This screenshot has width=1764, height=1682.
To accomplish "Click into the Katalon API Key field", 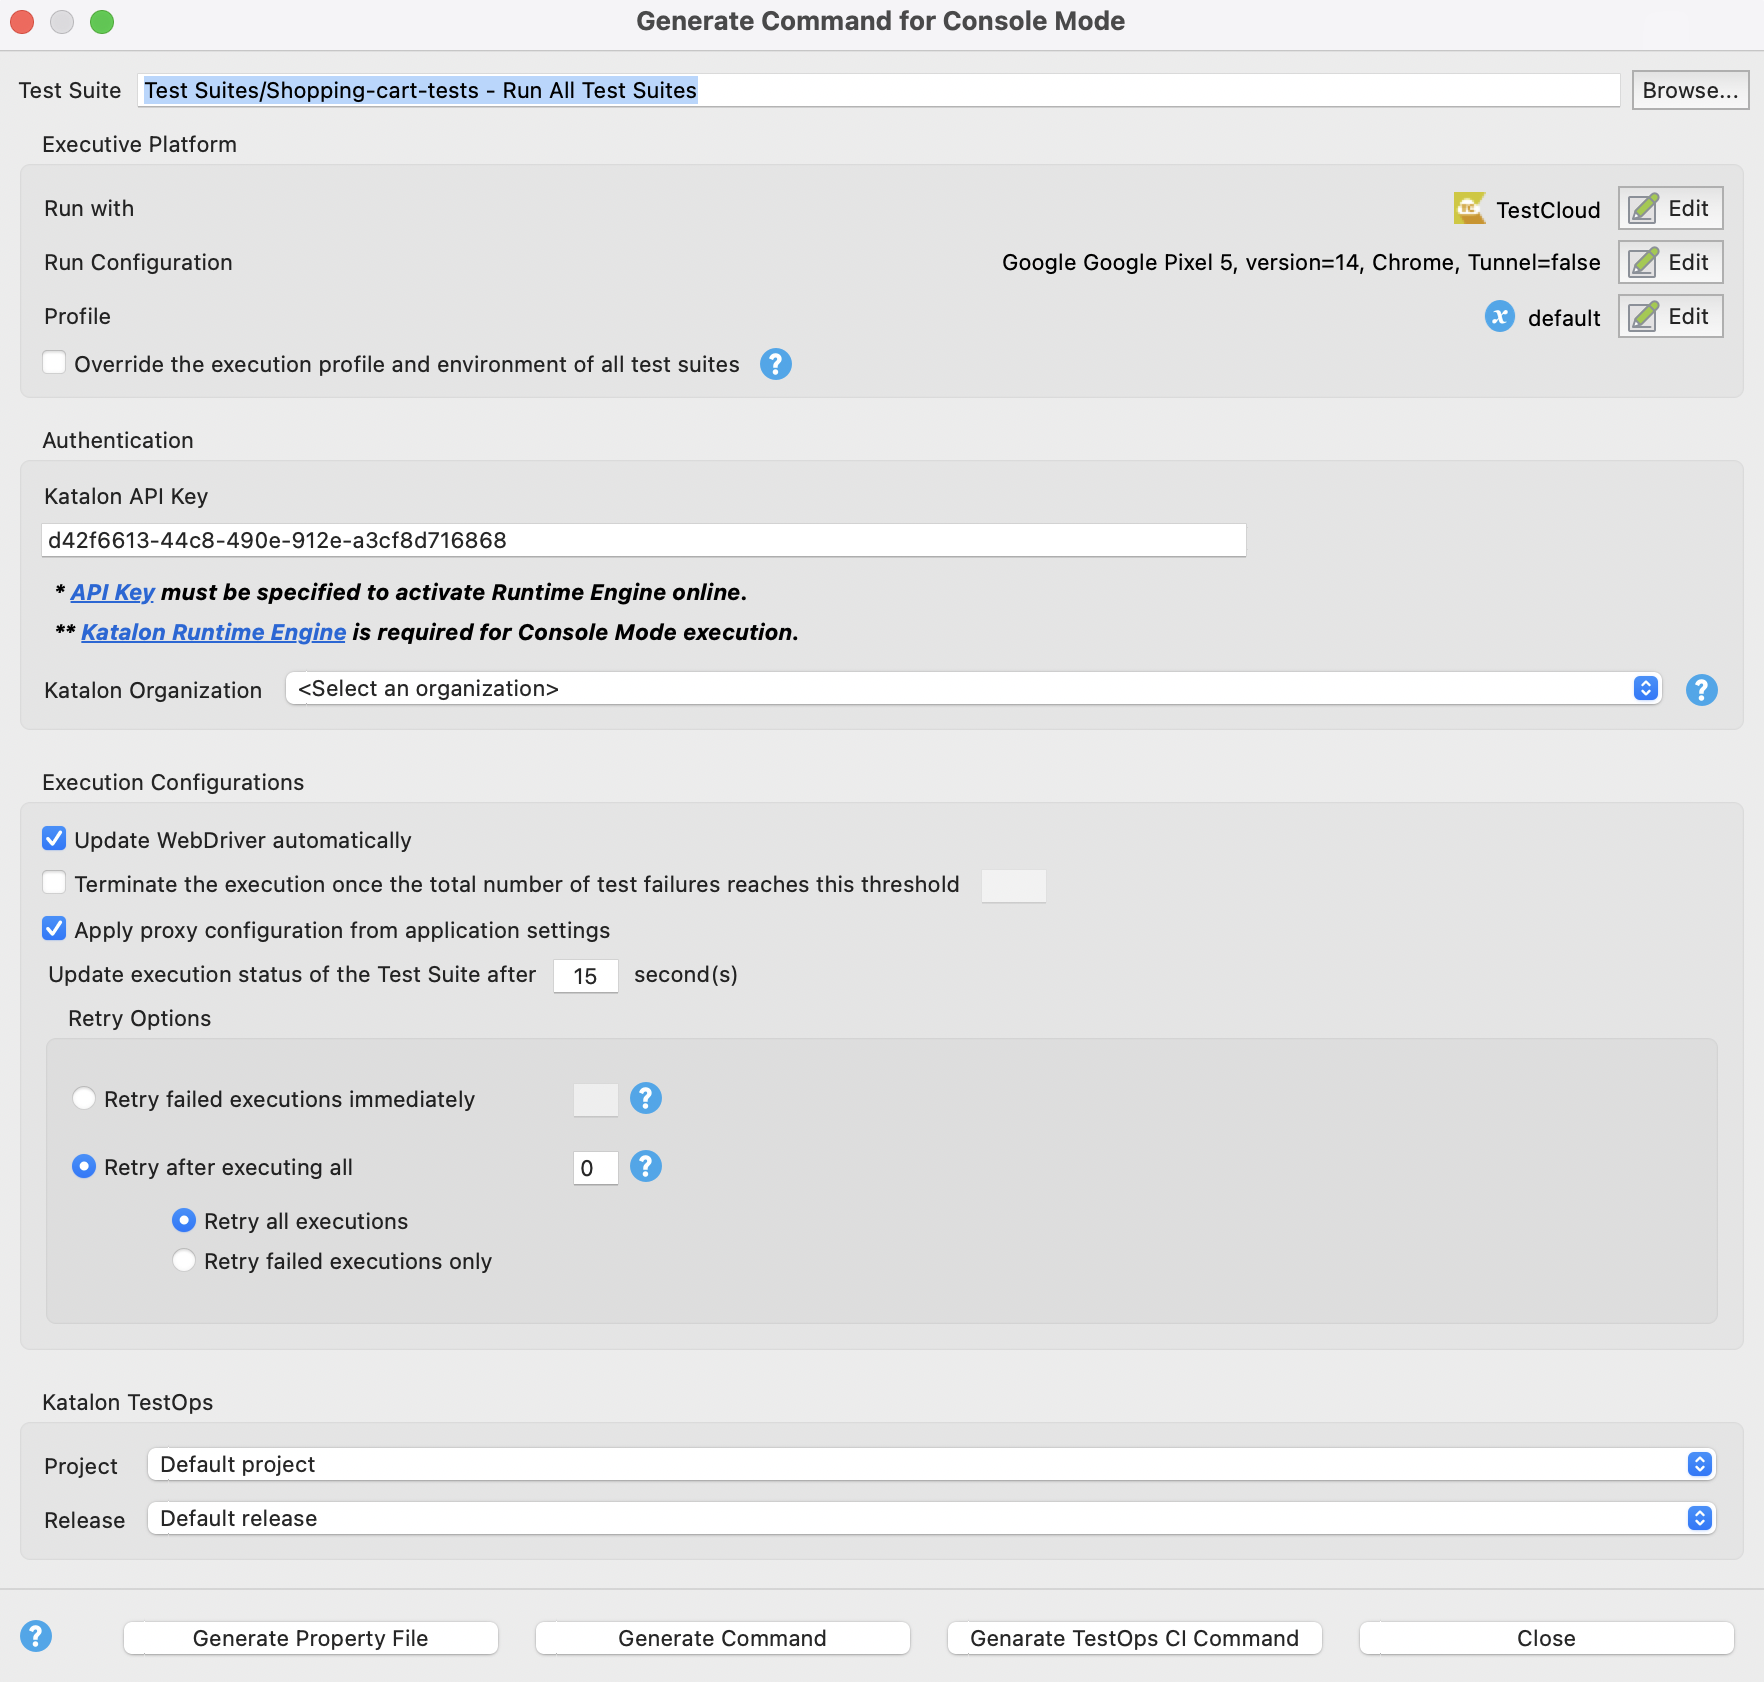I will pos(643,541).
